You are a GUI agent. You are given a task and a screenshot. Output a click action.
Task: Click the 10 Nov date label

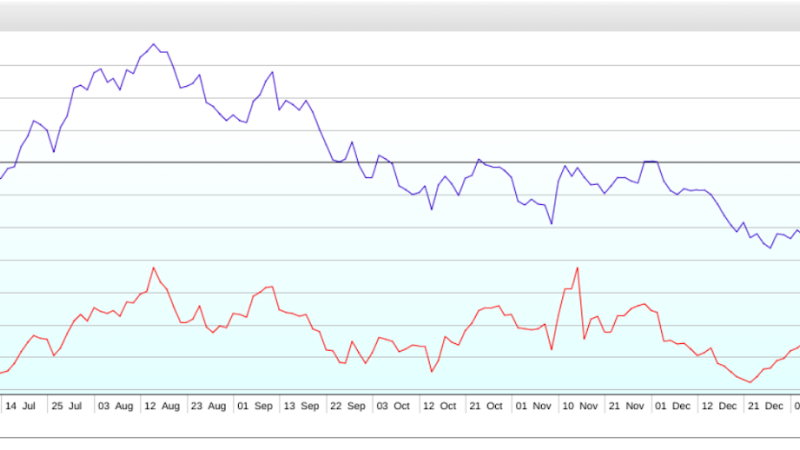point(579,407)
